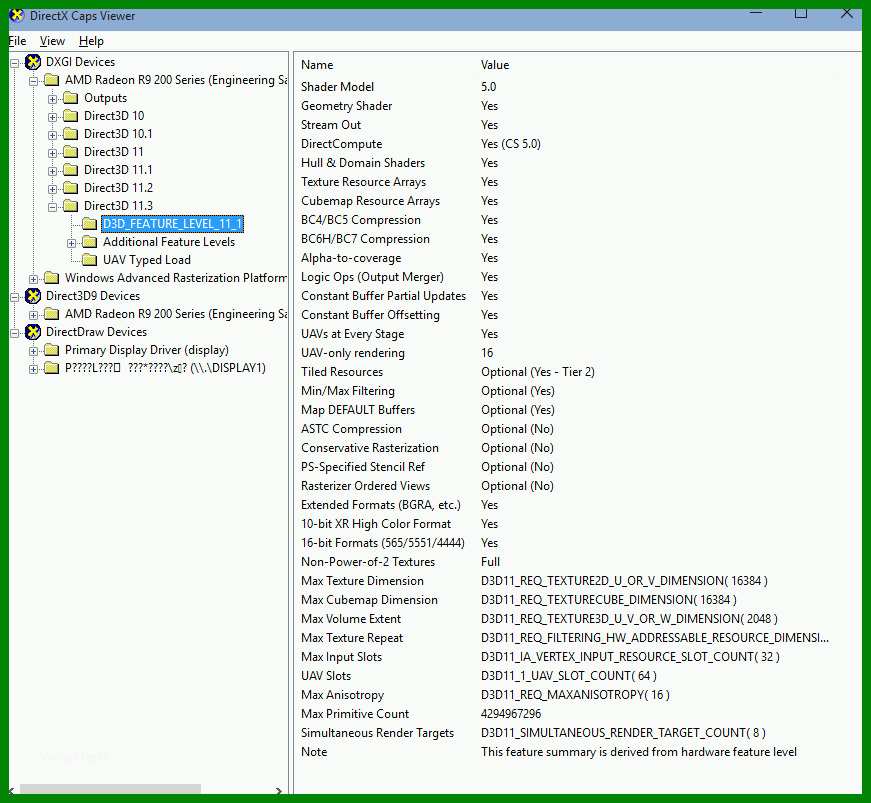Select the Primary Display Driver (display) item

[x=147, y=350]
